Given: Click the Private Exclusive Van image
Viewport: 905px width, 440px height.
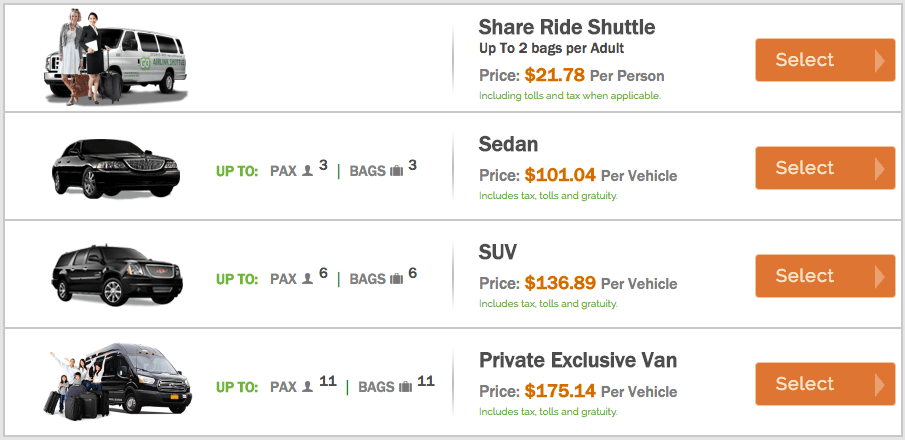Looking at the screenshot, I should click(118, 382).
